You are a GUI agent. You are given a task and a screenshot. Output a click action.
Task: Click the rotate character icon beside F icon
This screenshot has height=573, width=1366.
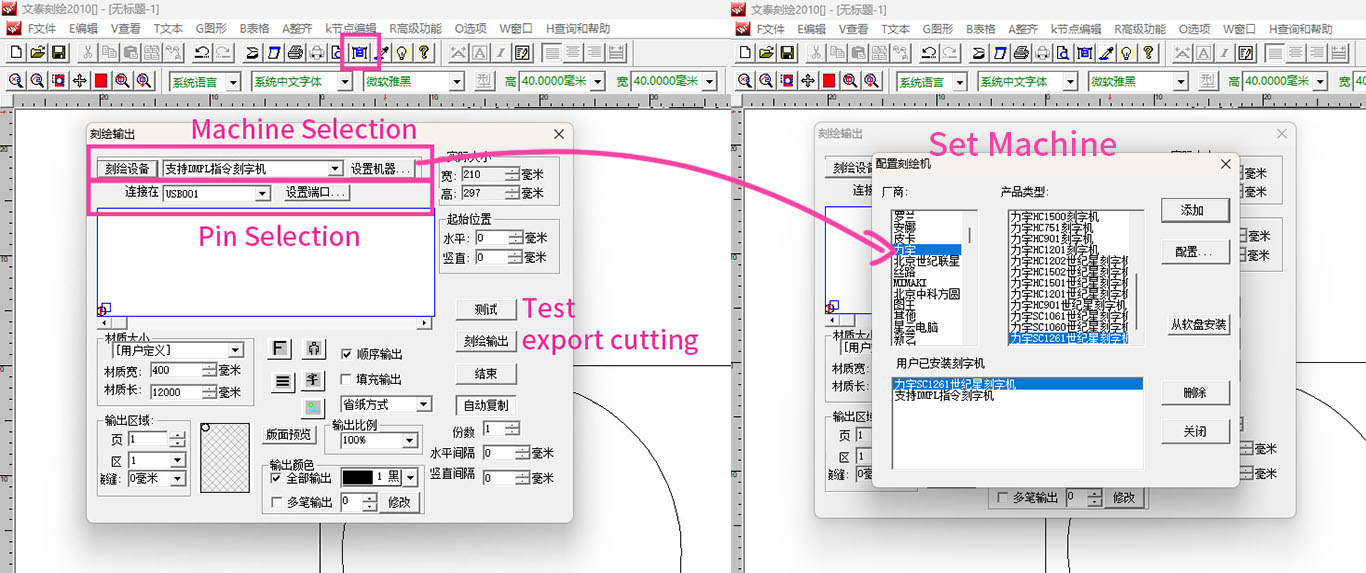tap(313, 349)
